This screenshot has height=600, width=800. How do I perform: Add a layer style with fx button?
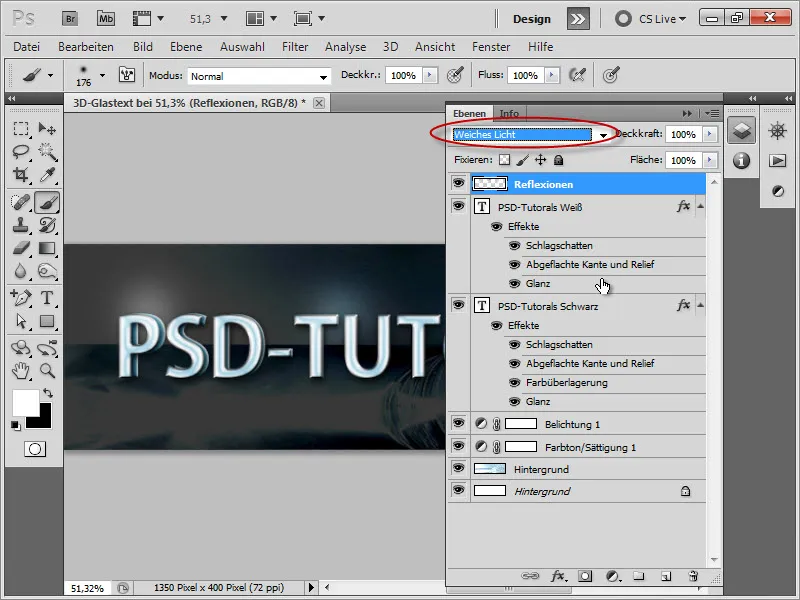pyautogui.click(x=558, y=576)
